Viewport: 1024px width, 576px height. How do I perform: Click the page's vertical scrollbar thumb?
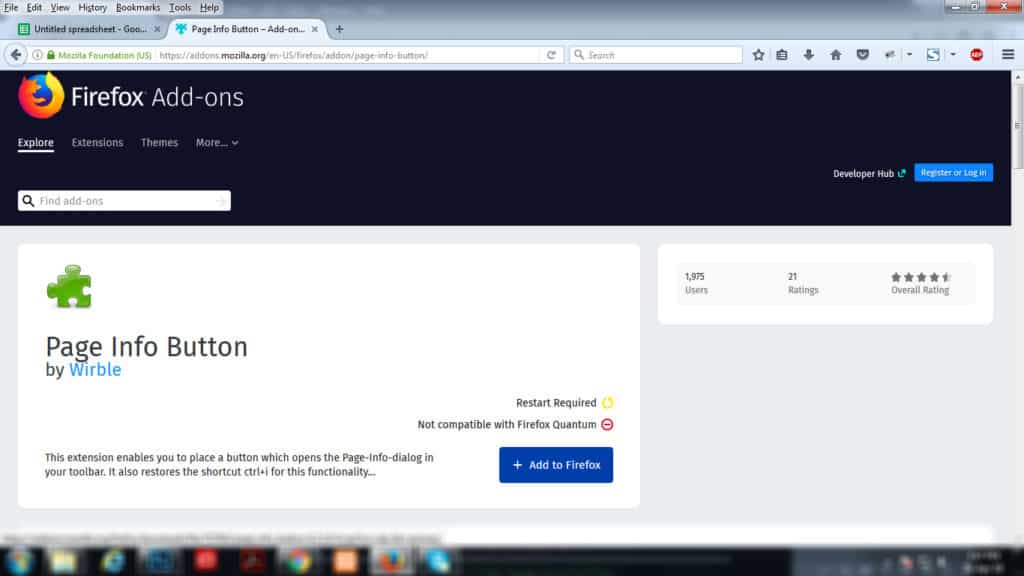(1017, 126)
